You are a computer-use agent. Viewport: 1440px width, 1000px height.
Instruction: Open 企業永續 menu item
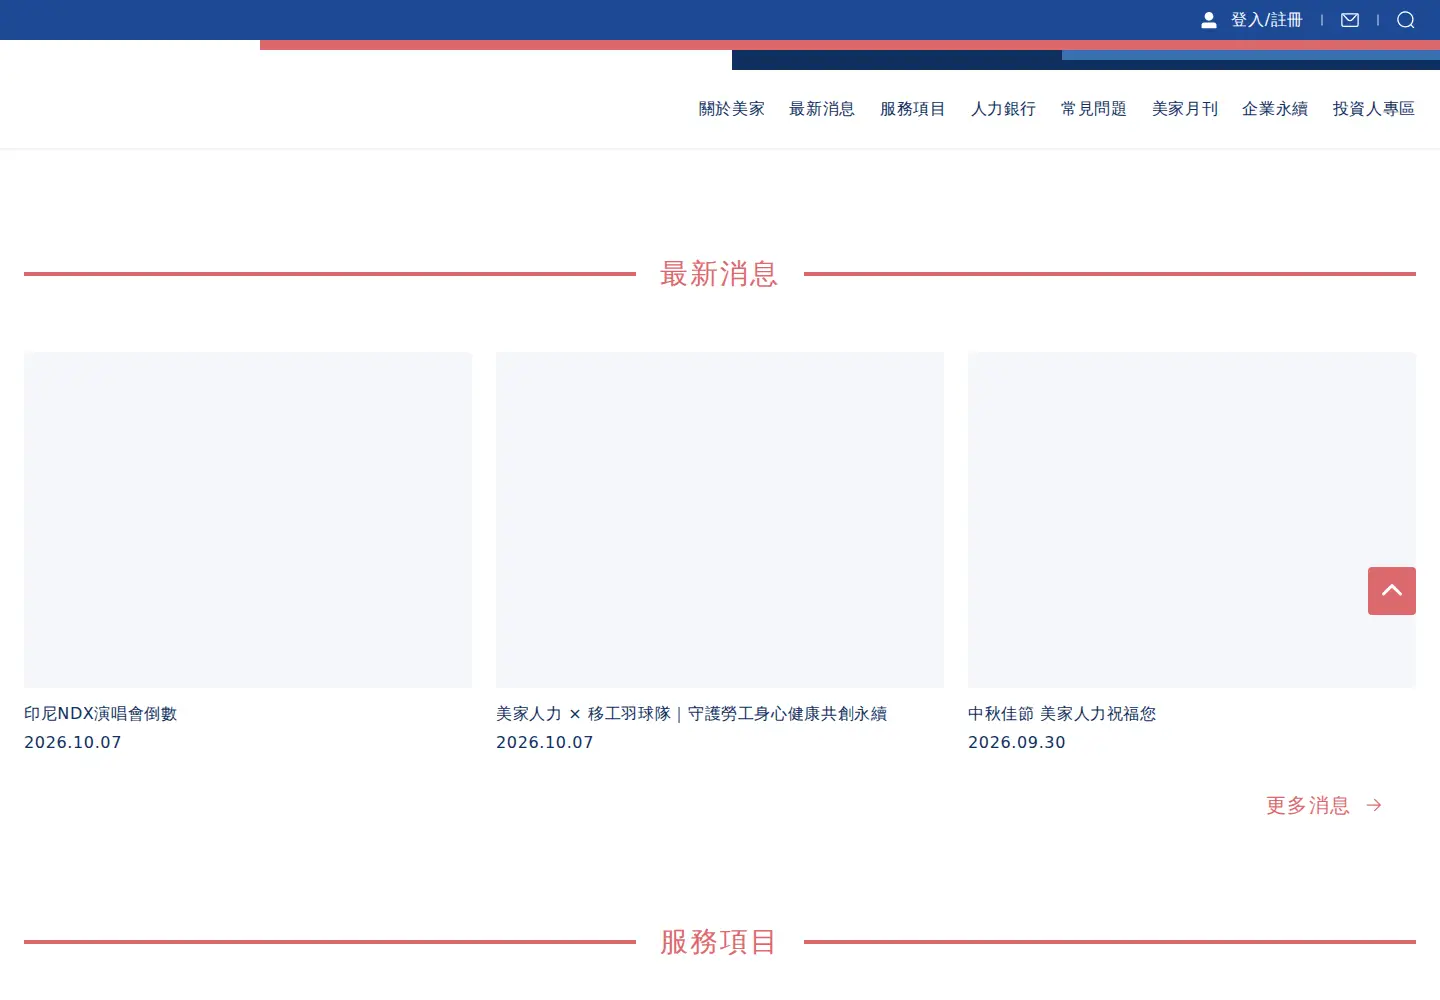(1275, 108)
